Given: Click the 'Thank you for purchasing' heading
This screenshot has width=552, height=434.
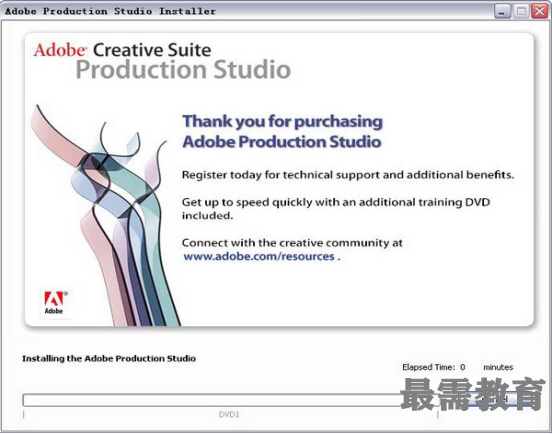Looking at the screenshot, I should (282, 121).
